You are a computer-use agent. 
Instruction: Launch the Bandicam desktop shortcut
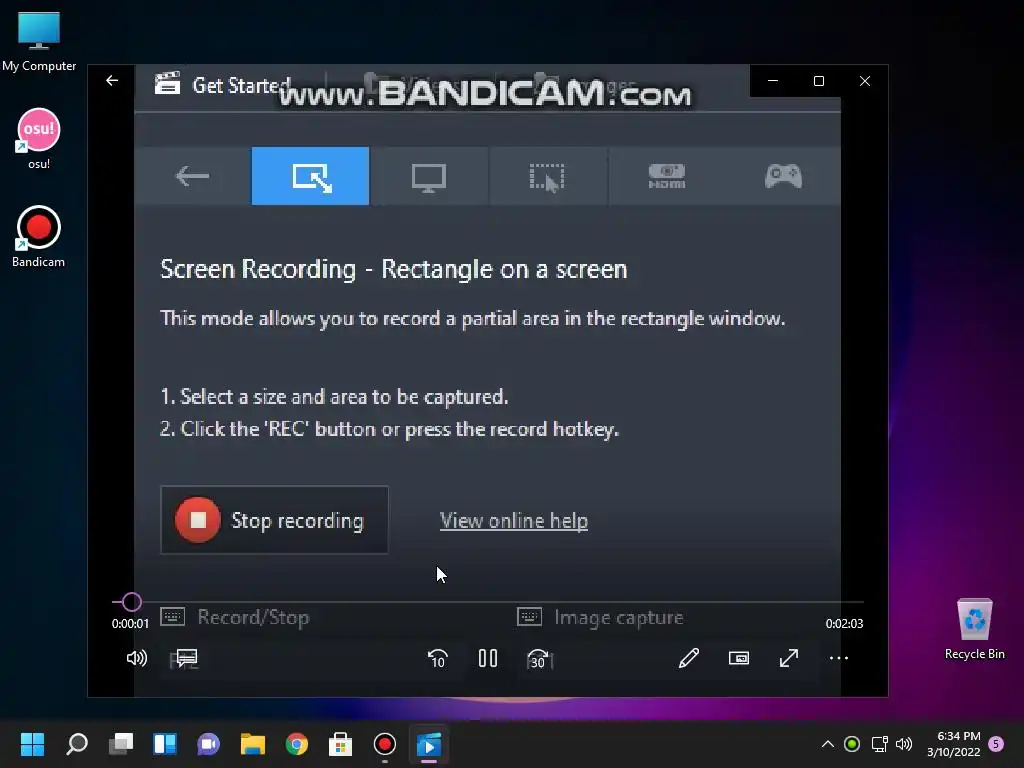coord(39,237)
